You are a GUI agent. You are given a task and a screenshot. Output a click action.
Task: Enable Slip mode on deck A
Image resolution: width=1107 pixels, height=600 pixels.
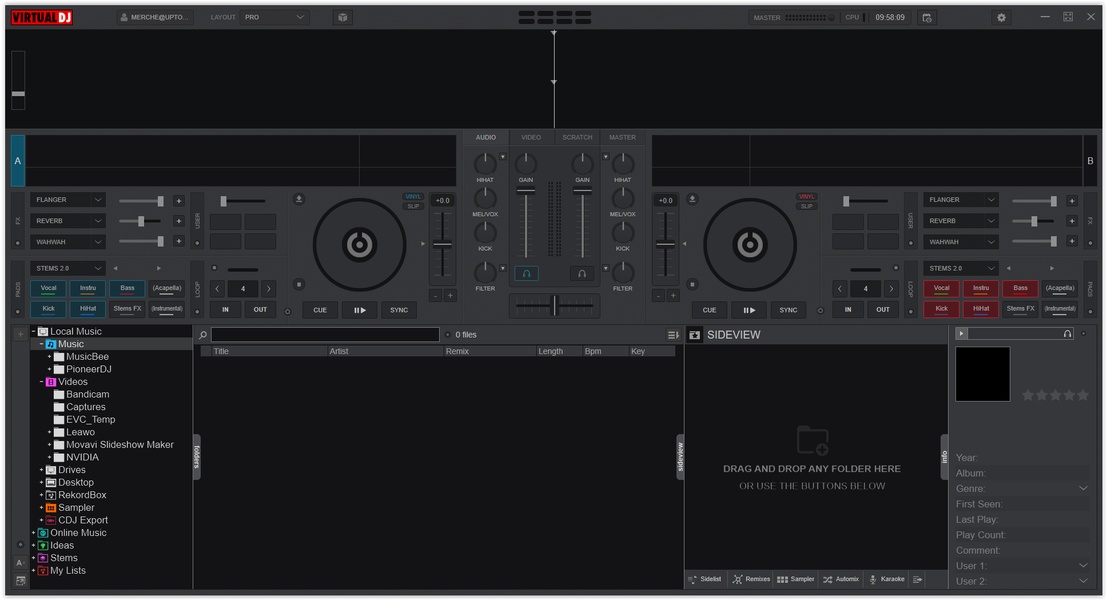click(413, 206)
